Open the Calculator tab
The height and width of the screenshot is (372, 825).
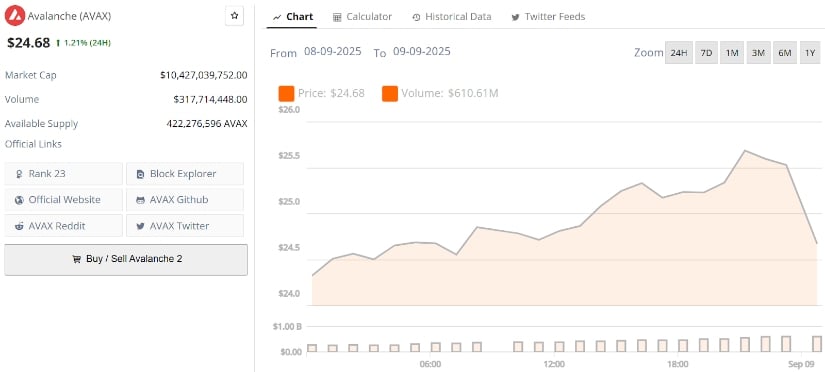click(x=362, y=17)
